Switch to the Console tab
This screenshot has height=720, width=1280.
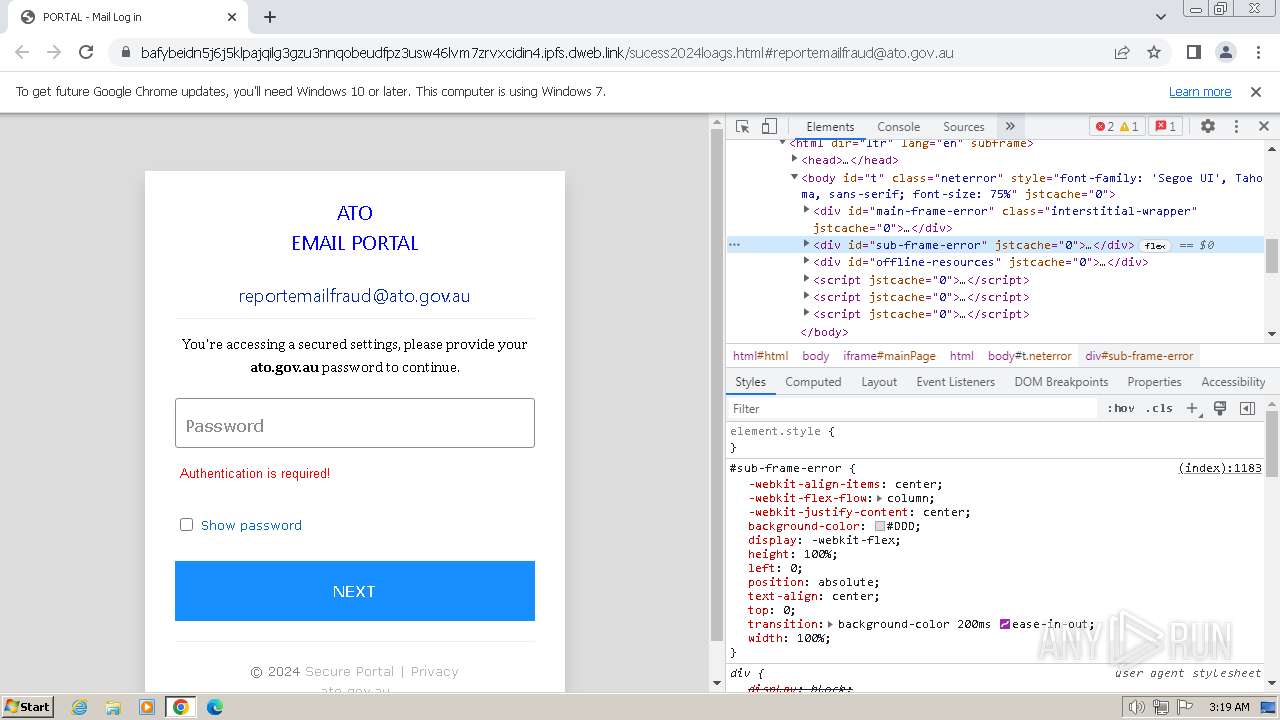tap(898, 127)
